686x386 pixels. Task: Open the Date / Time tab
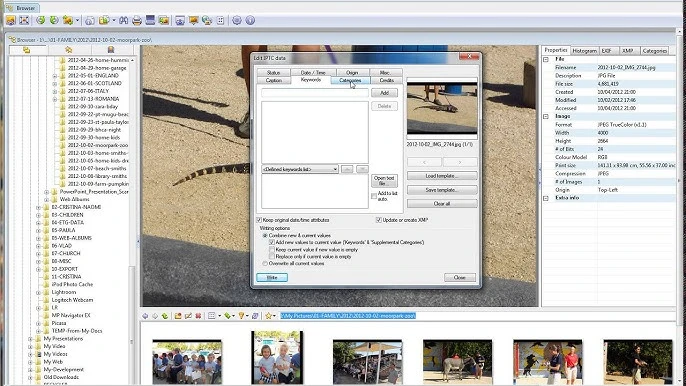(313, 73)
